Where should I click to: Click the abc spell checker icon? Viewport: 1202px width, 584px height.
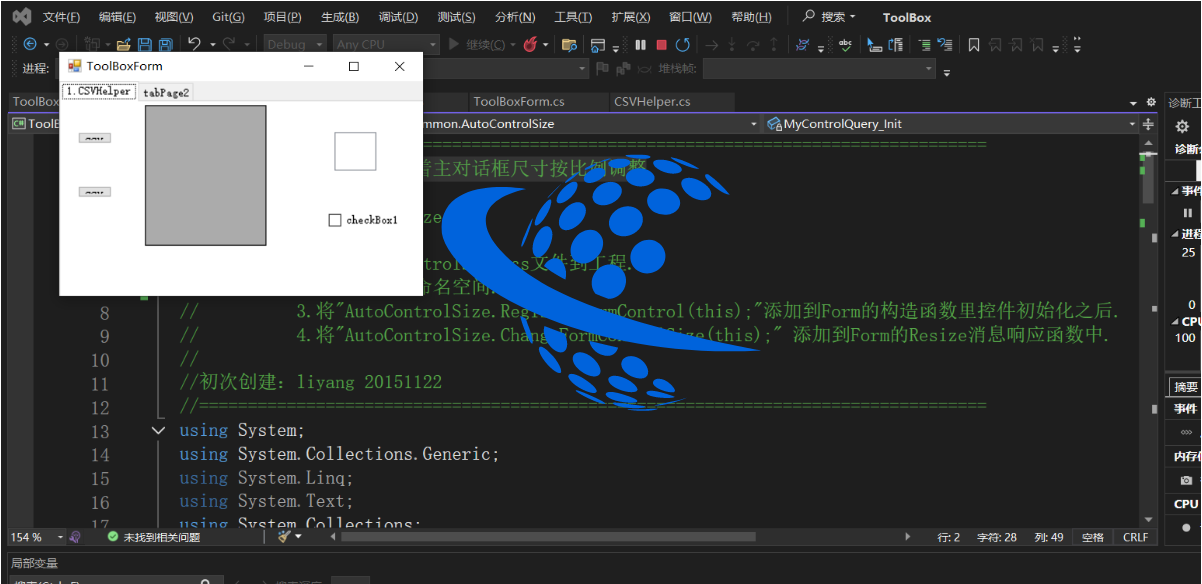tap(845, 45)
